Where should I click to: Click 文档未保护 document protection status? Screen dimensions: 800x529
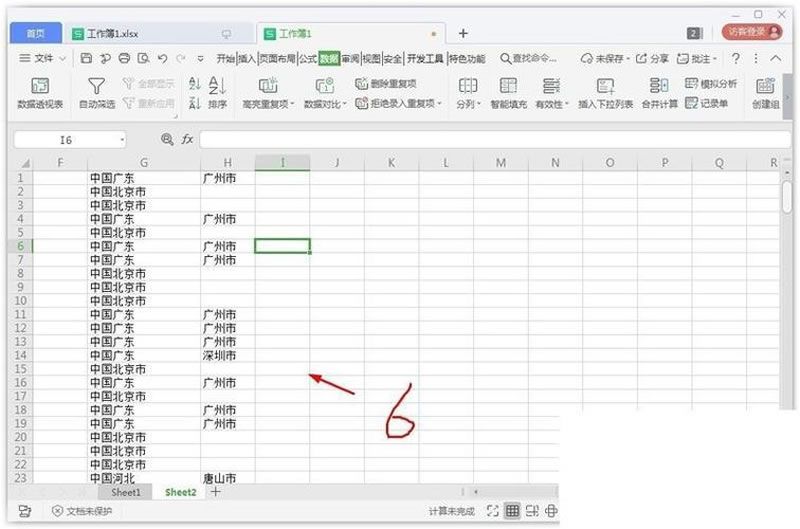pos(82,511)
